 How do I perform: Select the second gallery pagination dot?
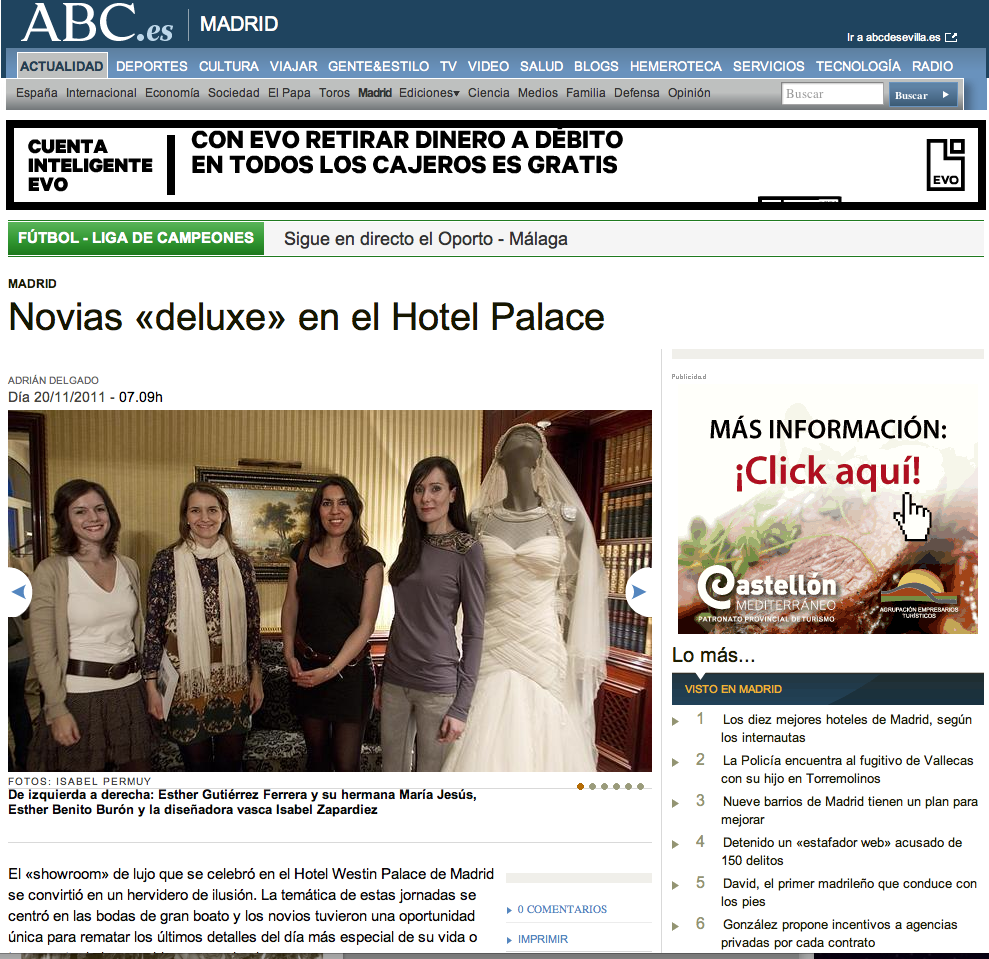point(592,786)
